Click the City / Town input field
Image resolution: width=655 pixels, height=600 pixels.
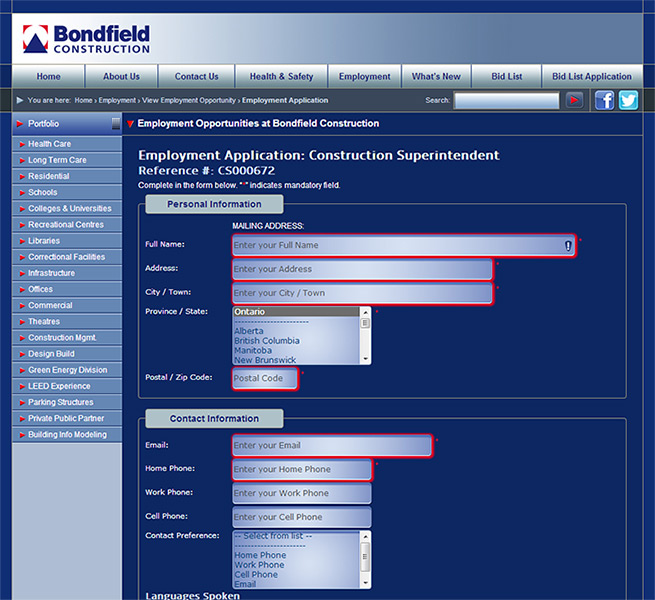pyautogui.click(x=363, y=293)
